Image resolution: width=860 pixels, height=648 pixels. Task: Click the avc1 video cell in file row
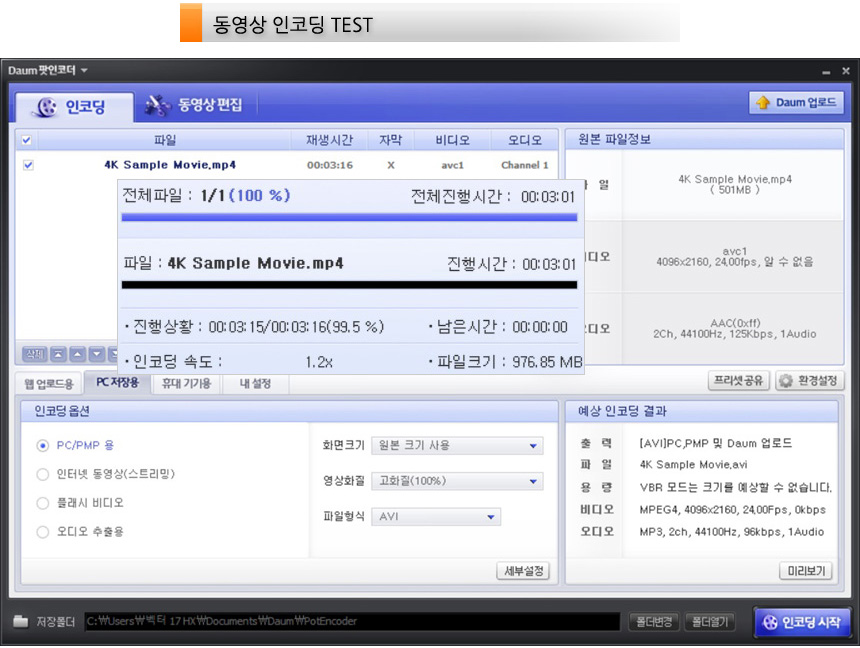pyautogui.click(x=452, y=165)
